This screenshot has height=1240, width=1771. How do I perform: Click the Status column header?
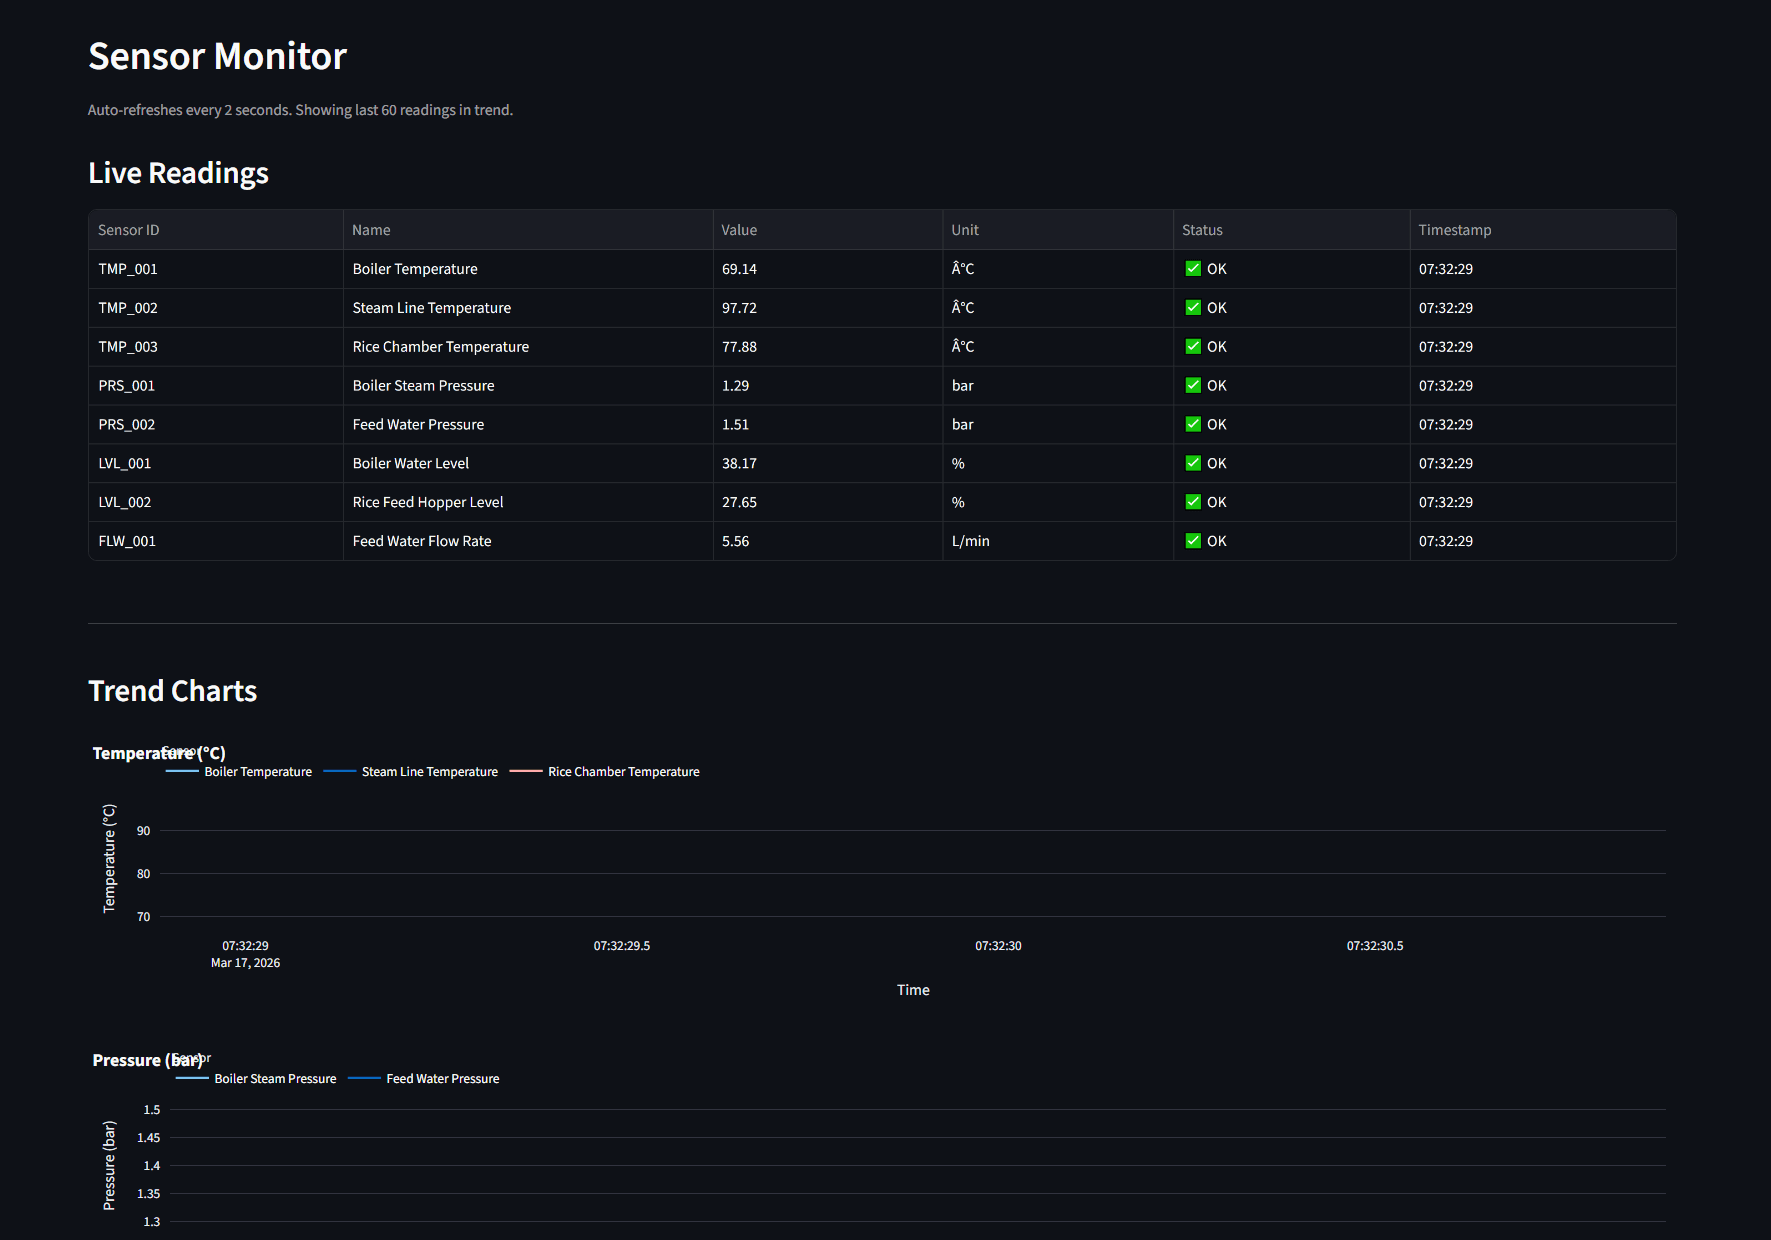tap(1202, 229)
